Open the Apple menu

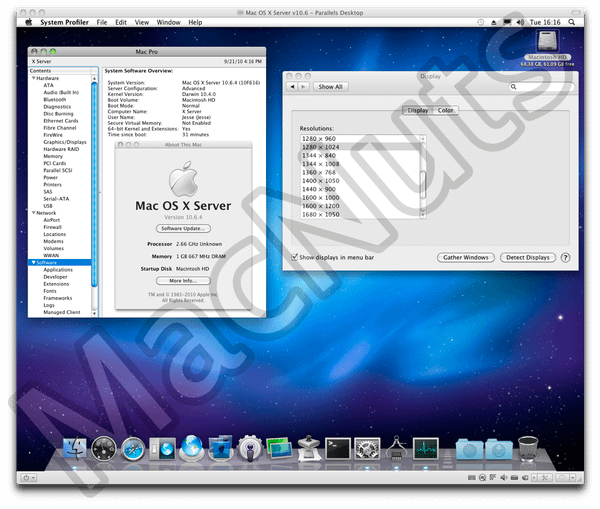[x=29, y=22]
